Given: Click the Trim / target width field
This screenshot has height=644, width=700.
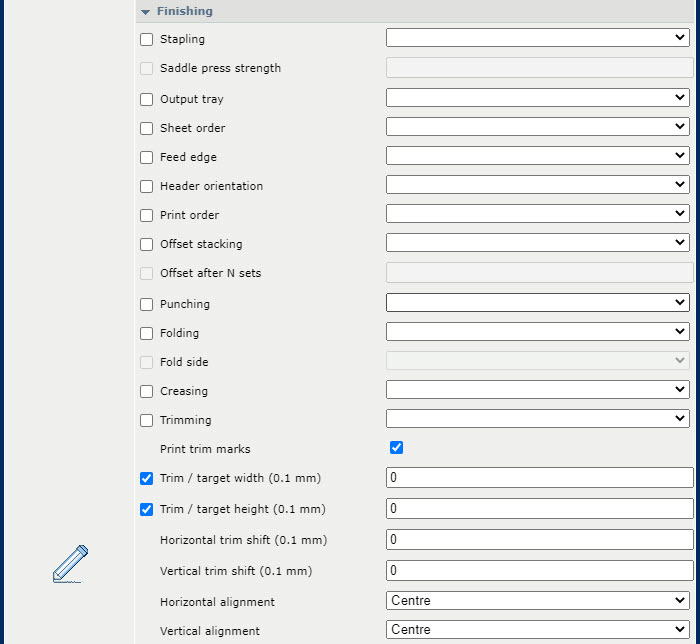Looking at the screenshot, I should [x=538, y=478].
